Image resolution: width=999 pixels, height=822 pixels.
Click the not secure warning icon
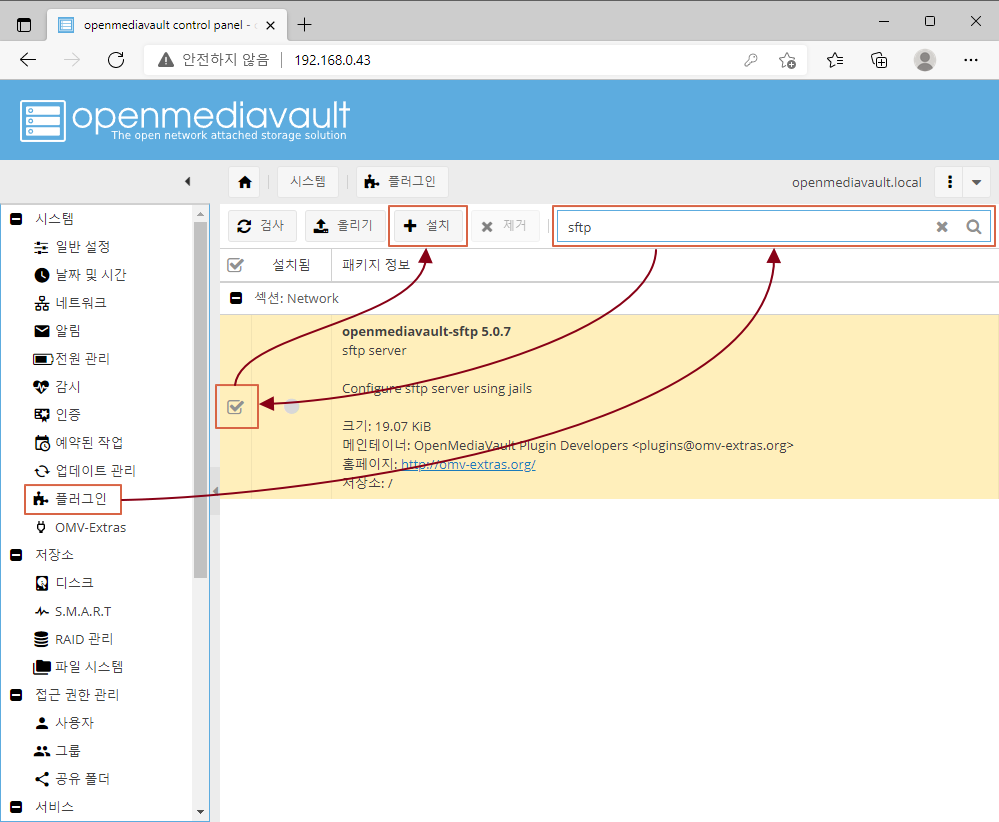pyautogui.click(x=166, y=60)
